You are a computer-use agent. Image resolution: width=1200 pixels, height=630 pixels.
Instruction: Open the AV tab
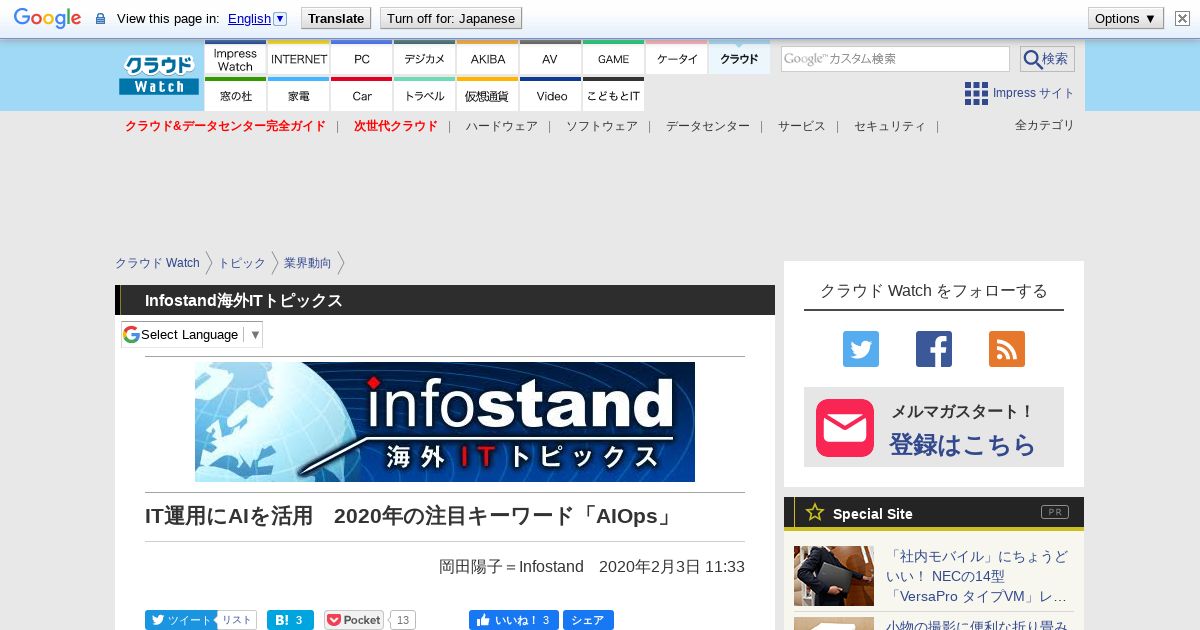tap(550, 59)
